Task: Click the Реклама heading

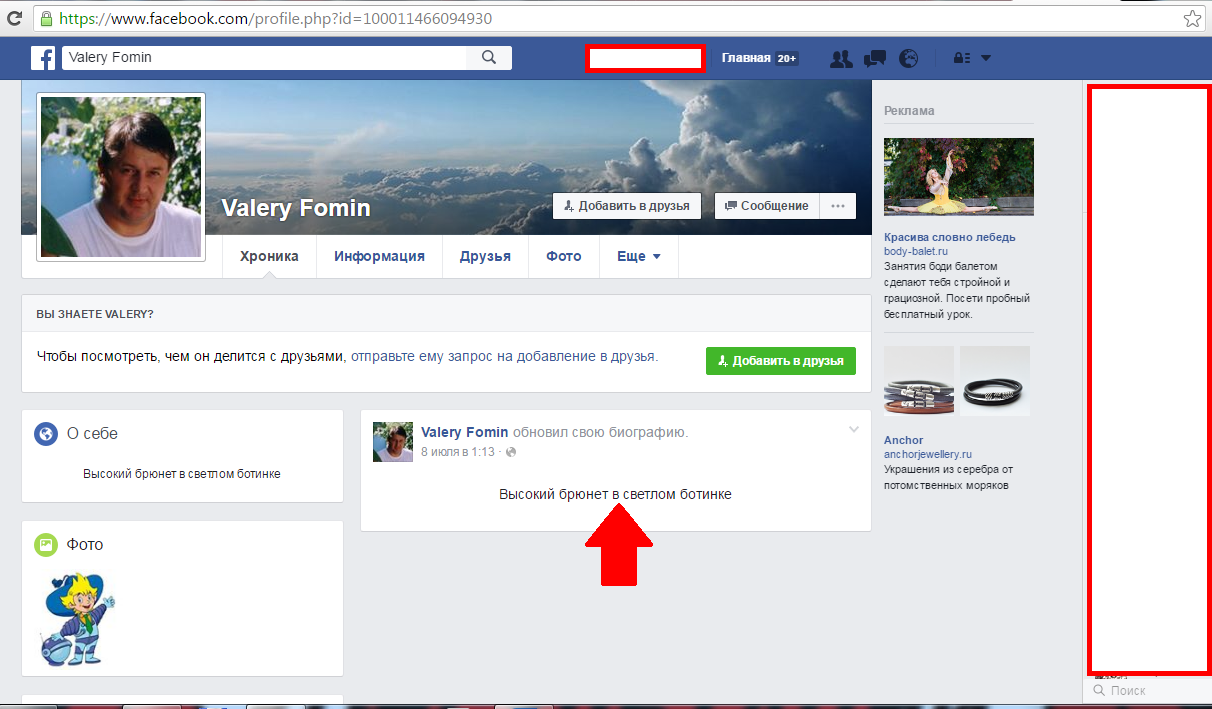Action: point(909,111)
